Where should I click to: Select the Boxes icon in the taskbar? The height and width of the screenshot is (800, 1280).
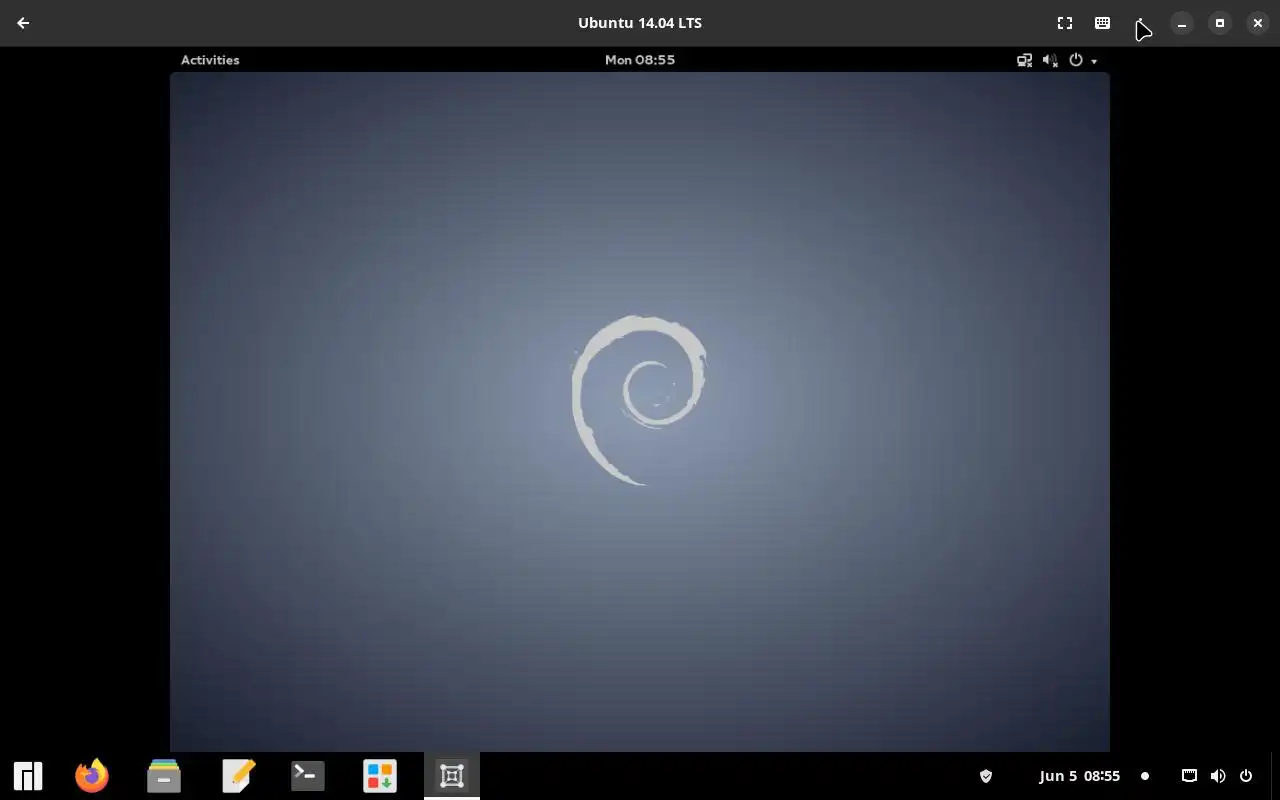(452, 776)
